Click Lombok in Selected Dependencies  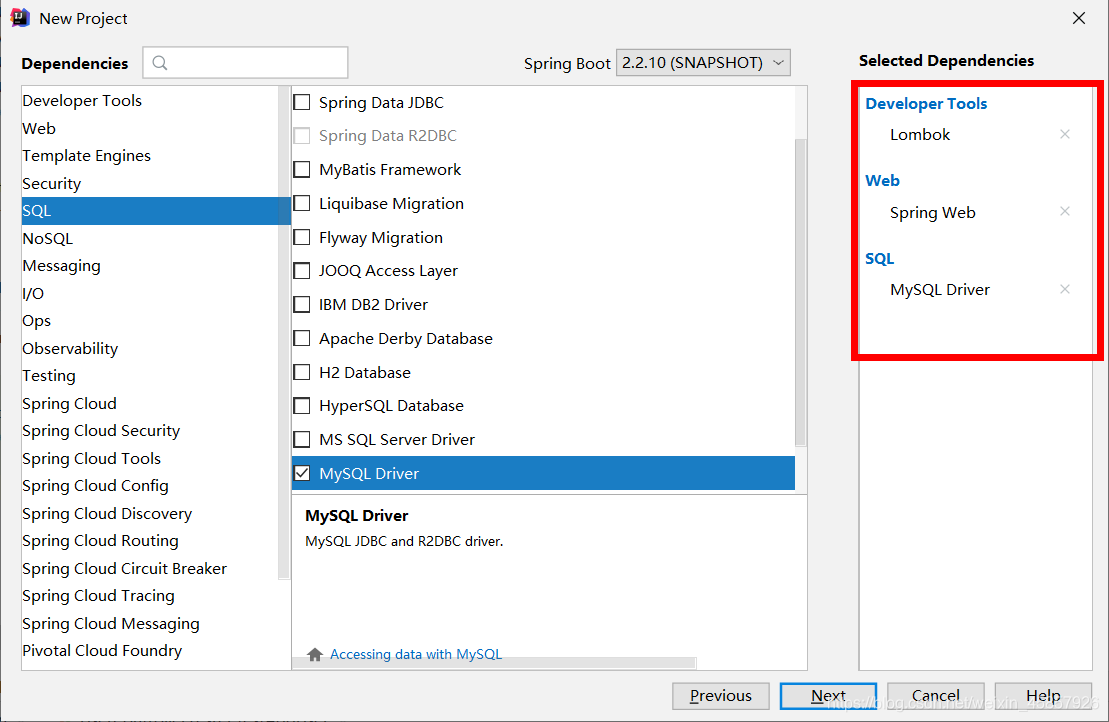click(x=919, y=135)
